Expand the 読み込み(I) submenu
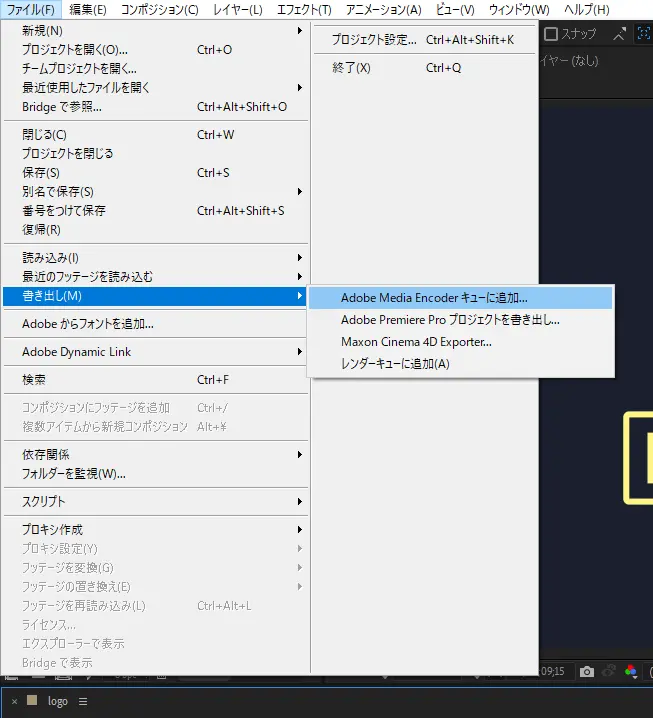 point(156,258)
